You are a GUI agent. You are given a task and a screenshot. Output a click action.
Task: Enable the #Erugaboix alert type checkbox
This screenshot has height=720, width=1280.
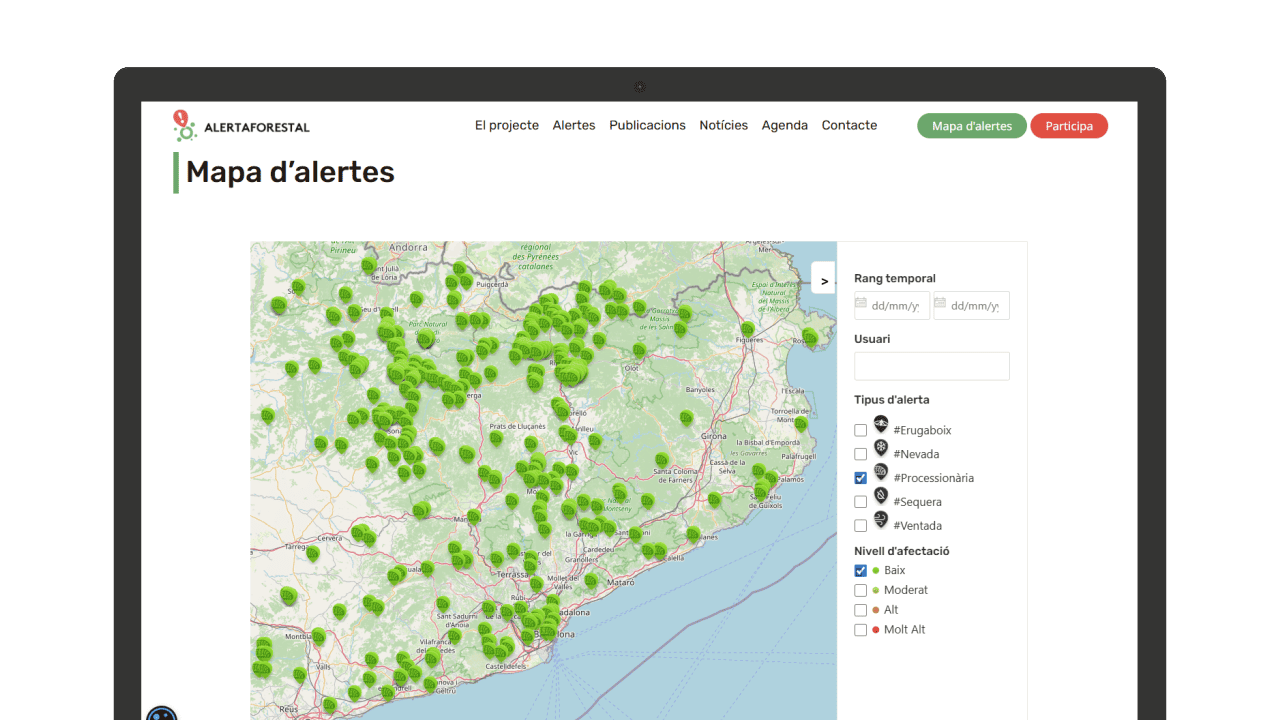coord(861,431)
